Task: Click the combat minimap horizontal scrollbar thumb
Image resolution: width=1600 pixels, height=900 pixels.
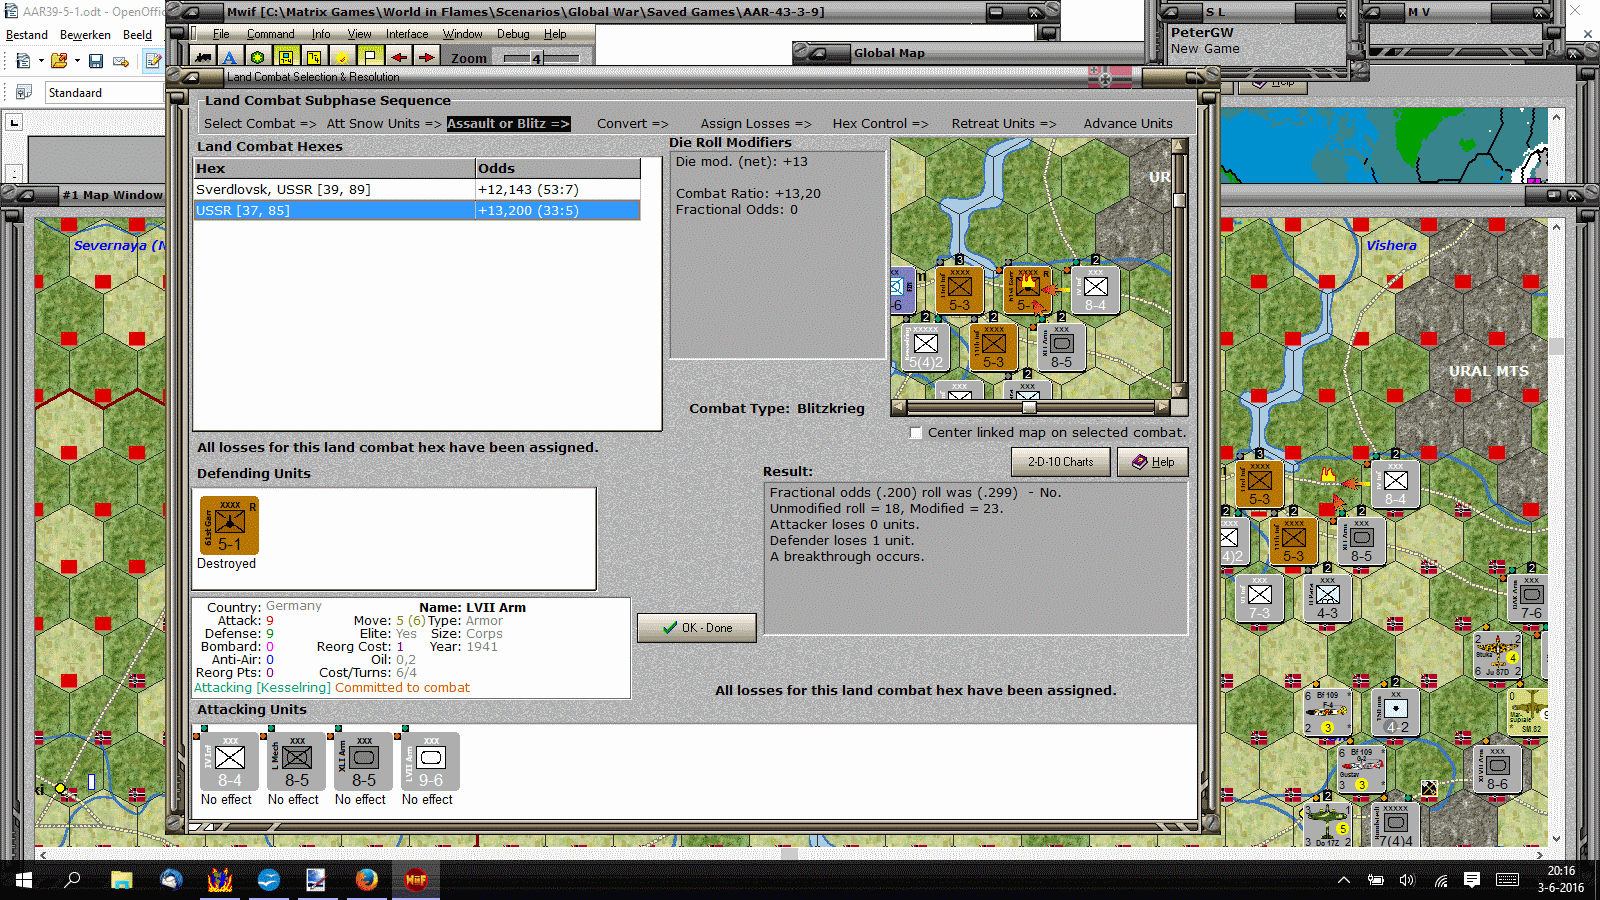Action: 1029,407
